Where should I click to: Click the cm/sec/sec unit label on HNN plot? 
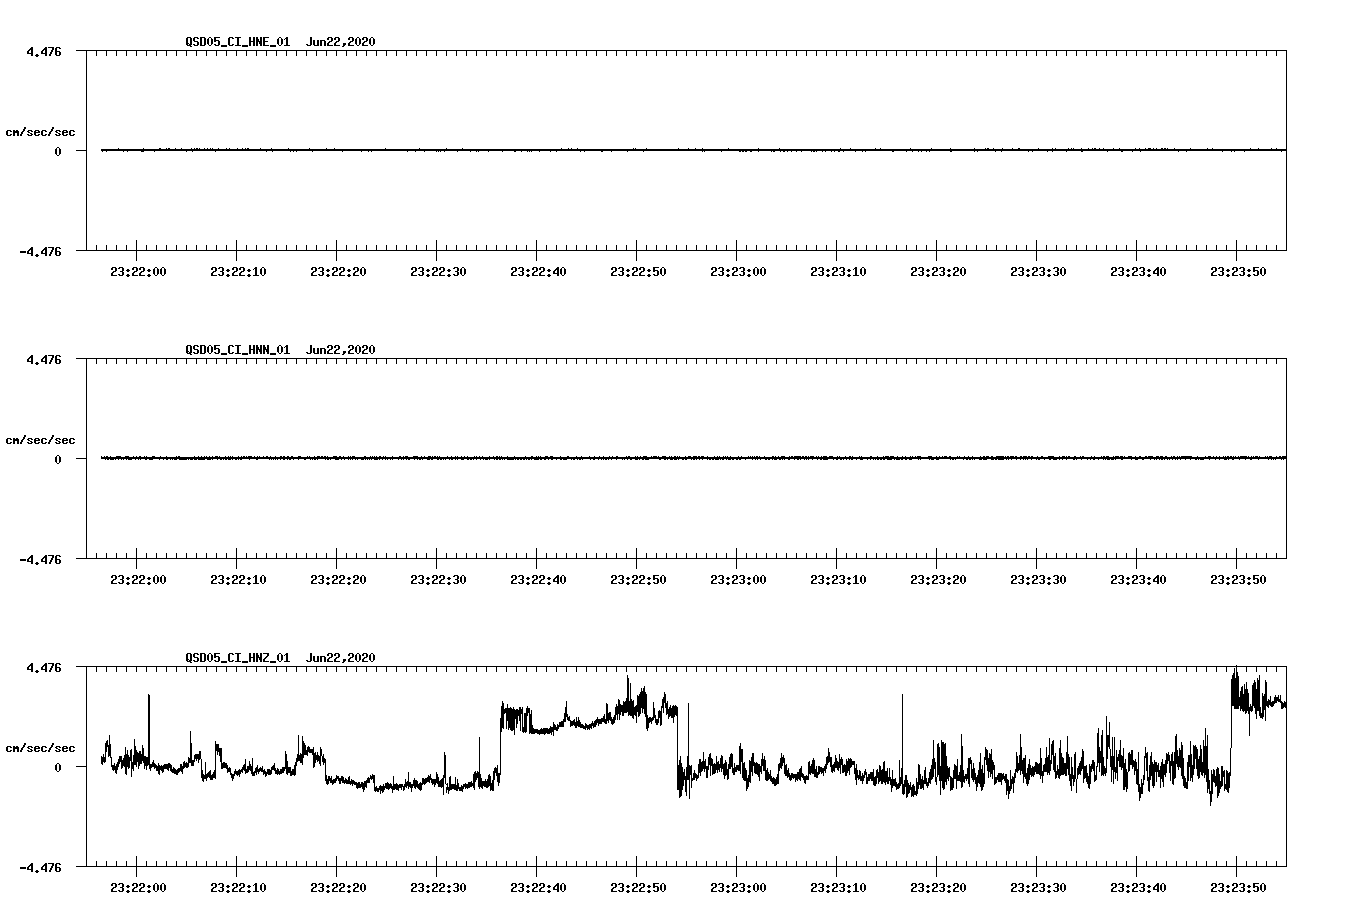tap(40, 440)
